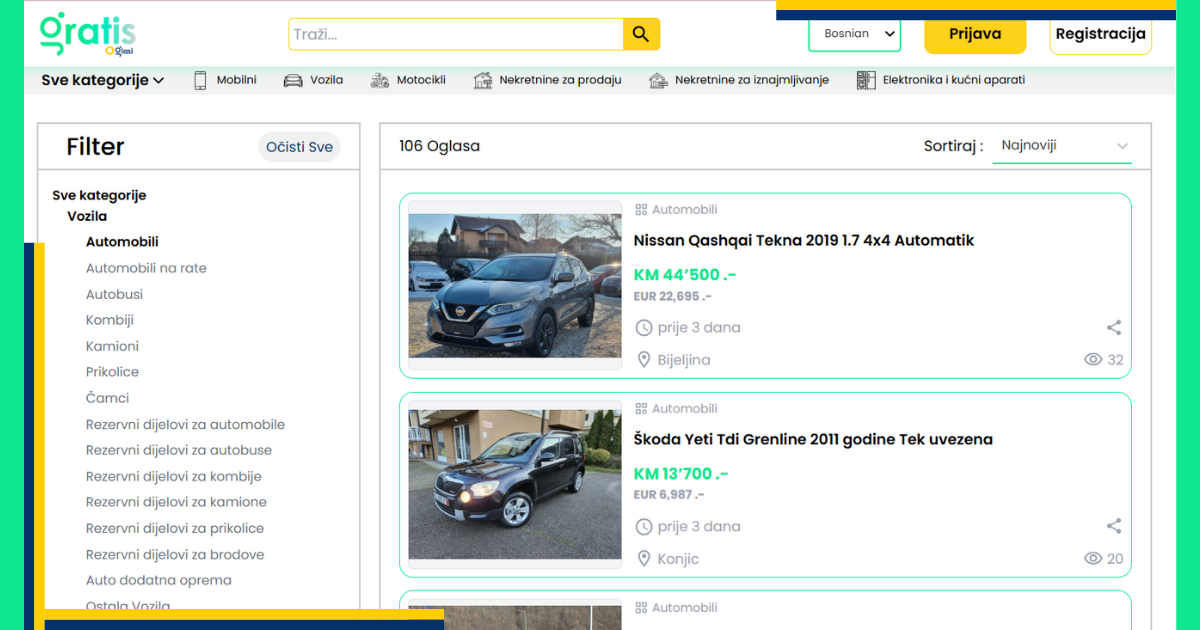
Task: Share the Nissan Qashqai listing
Action: pyautogui.click(x=1114, y=327)
